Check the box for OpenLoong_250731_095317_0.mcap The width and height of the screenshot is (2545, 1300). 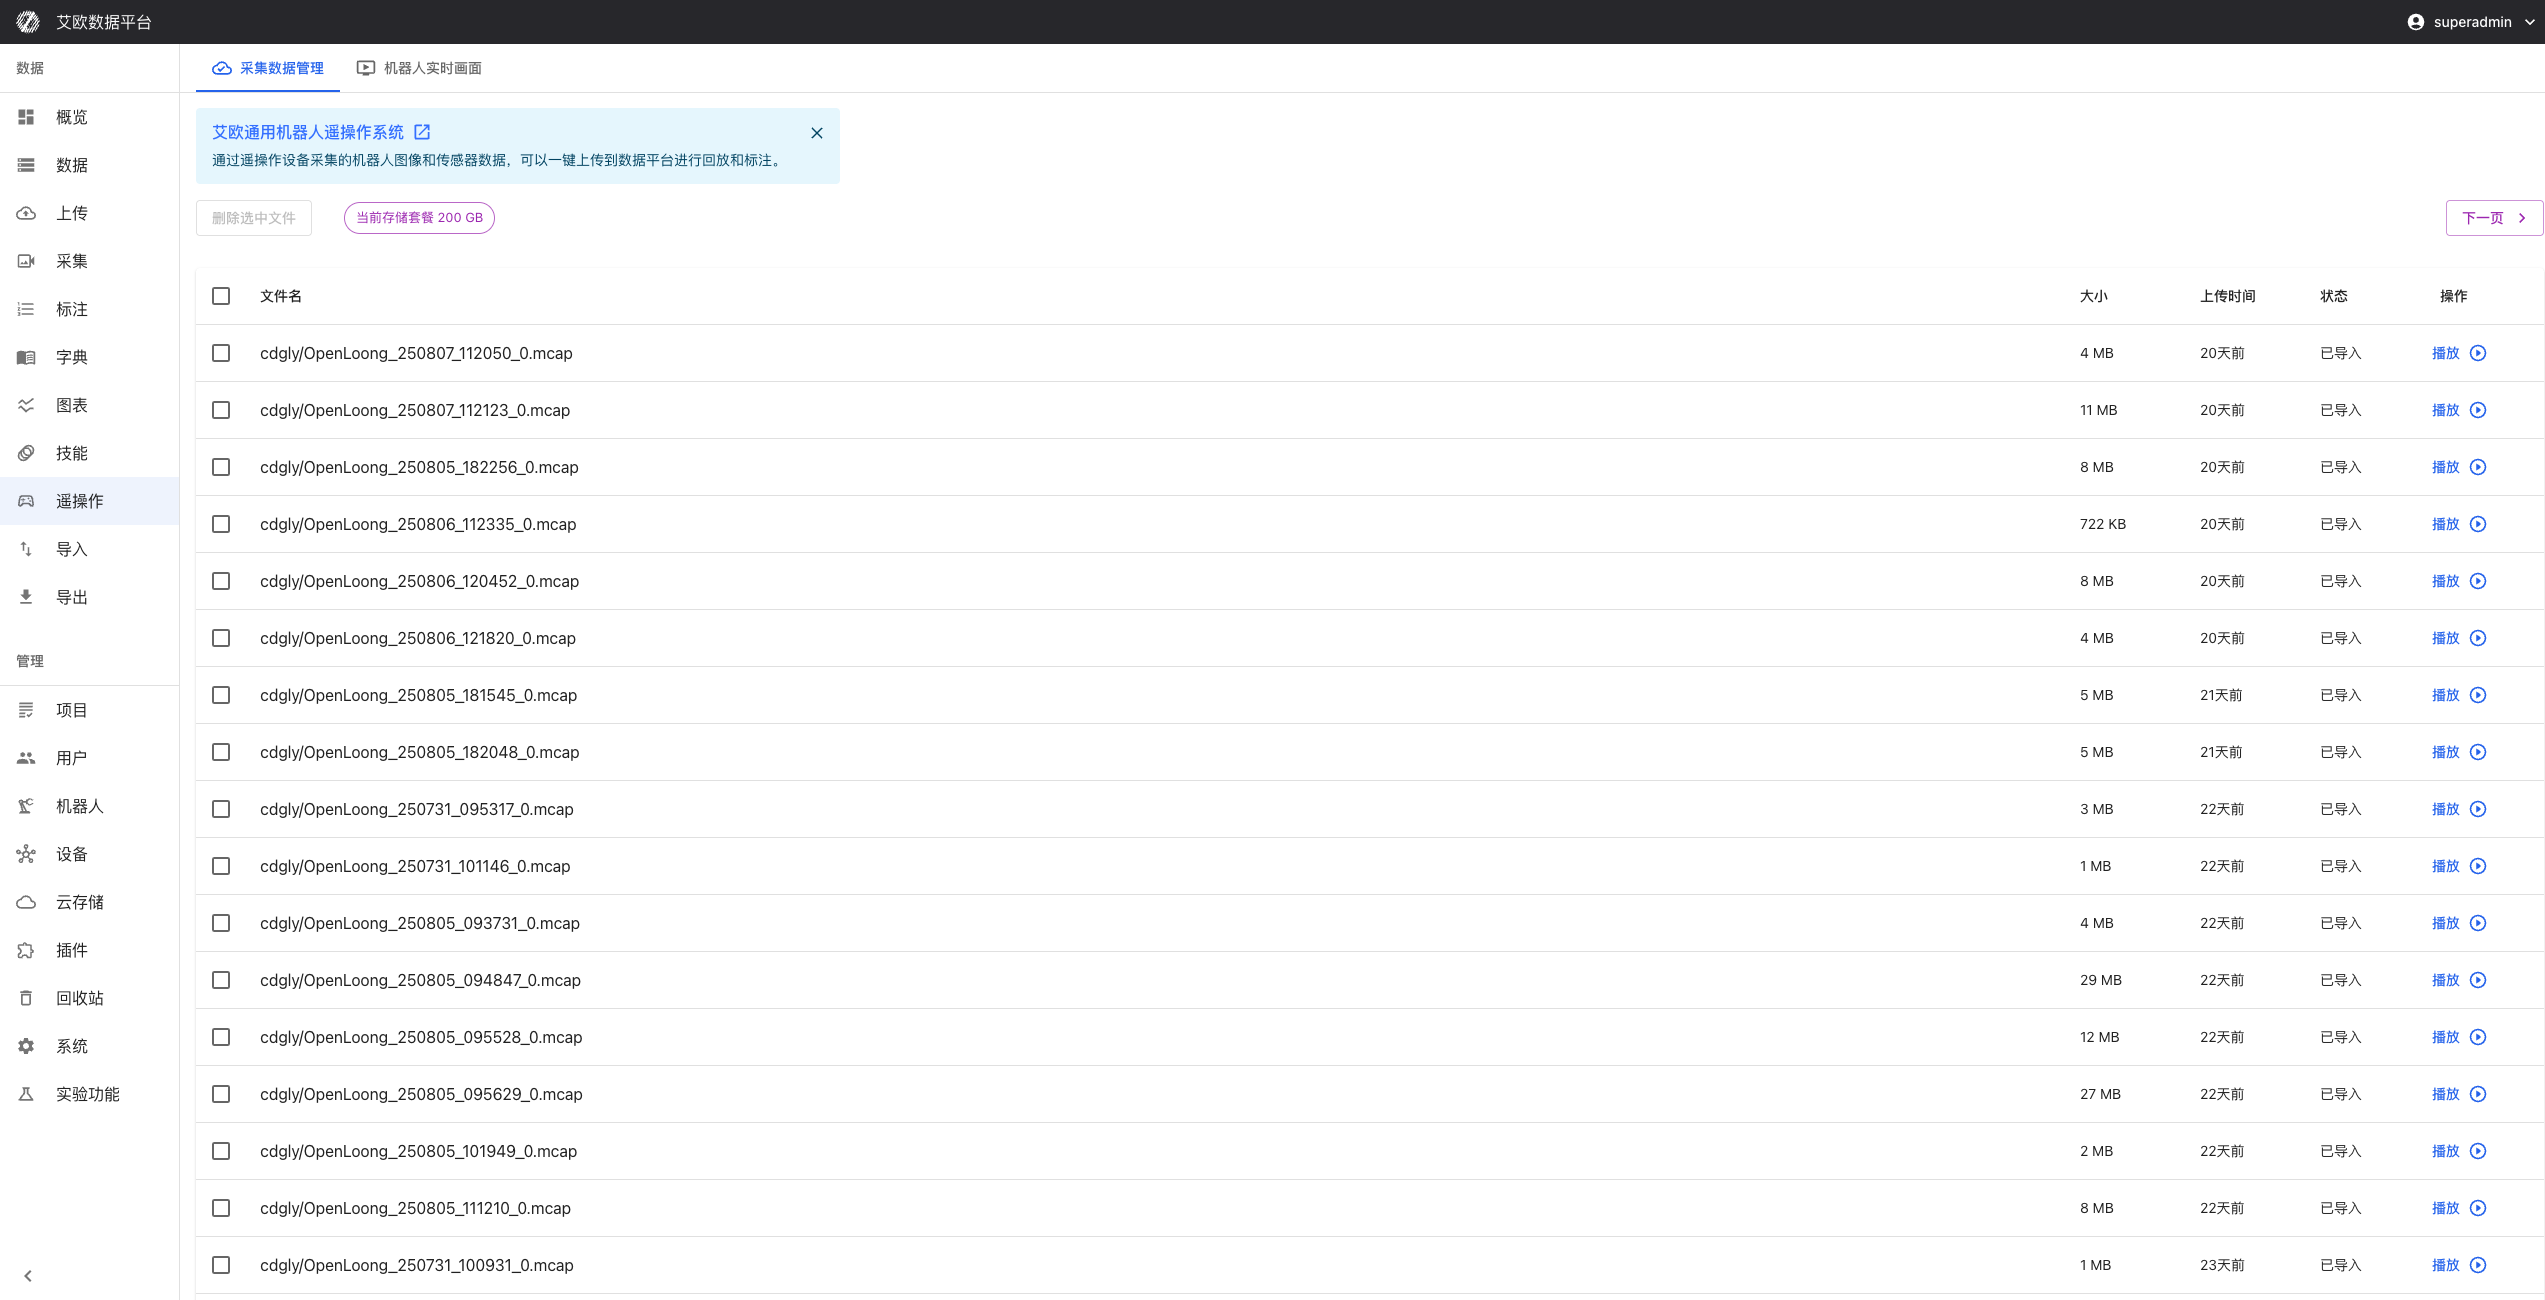tap(221, 809)
